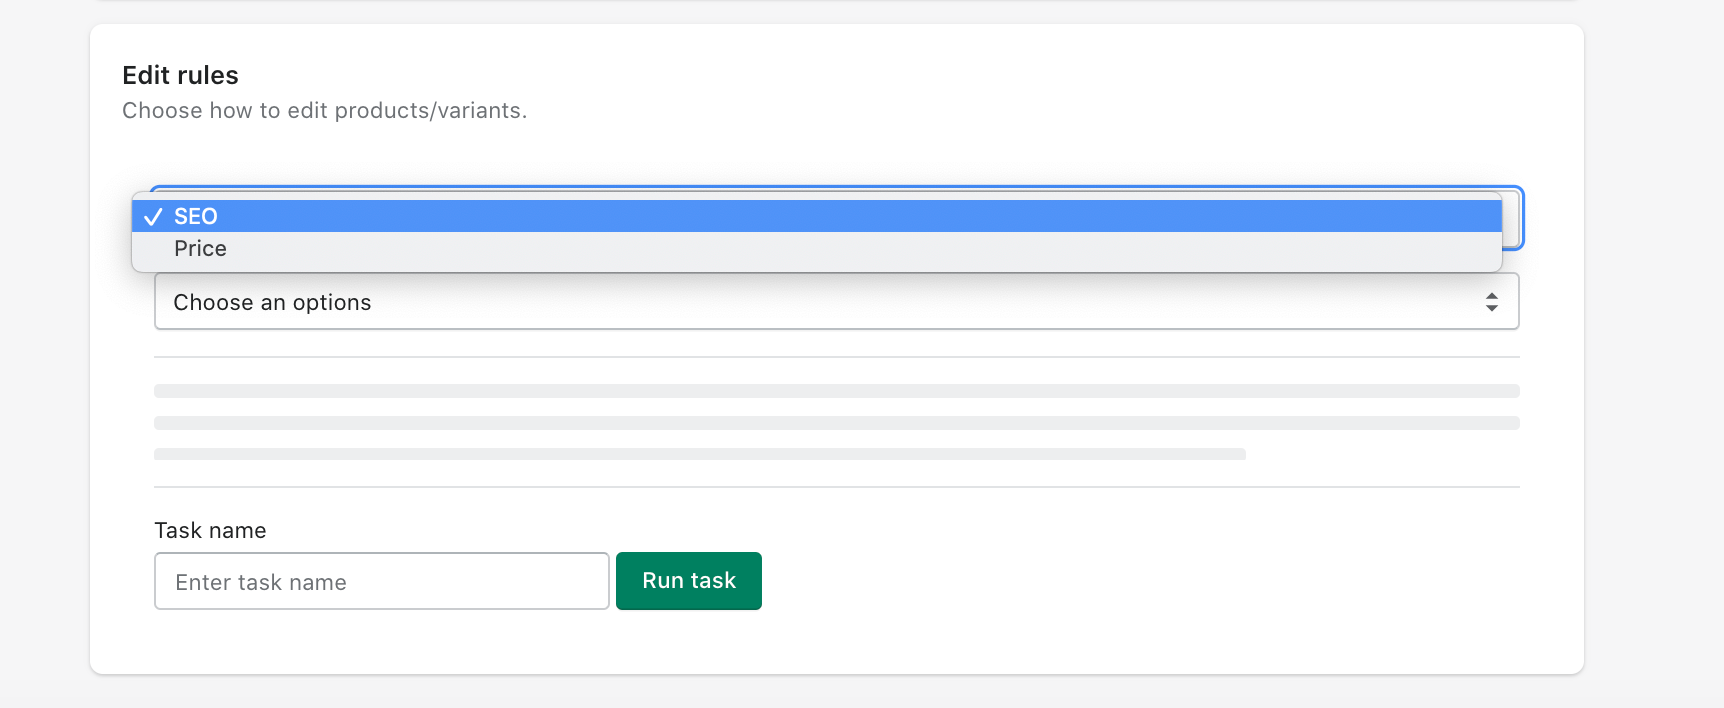Click the subtitle Choose how to edit products/variants
This screenshot has width=1724, height=708.
(x=325, y=110)
